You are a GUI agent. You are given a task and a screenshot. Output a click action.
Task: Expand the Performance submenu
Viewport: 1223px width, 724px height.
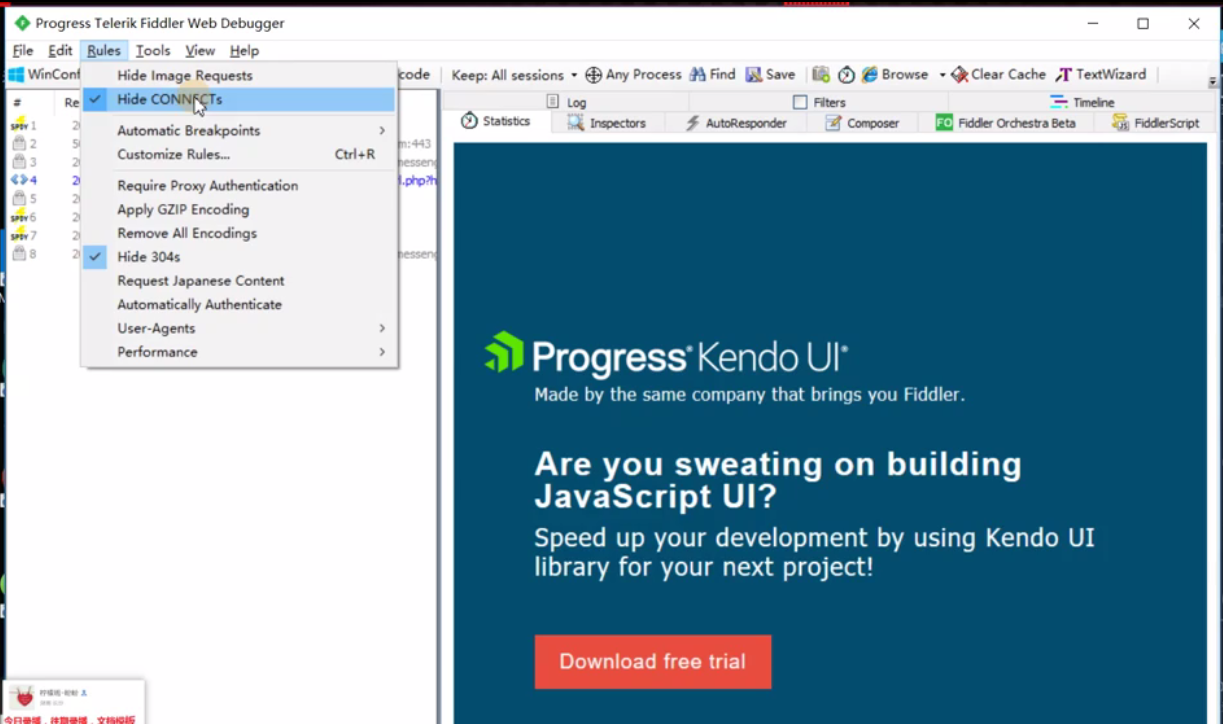(x=238, y=352)
